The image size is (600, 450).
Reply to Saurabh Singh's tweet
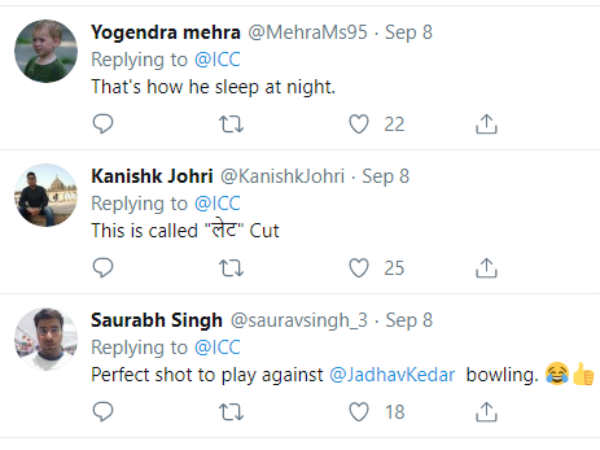click(x=103, y=411)
